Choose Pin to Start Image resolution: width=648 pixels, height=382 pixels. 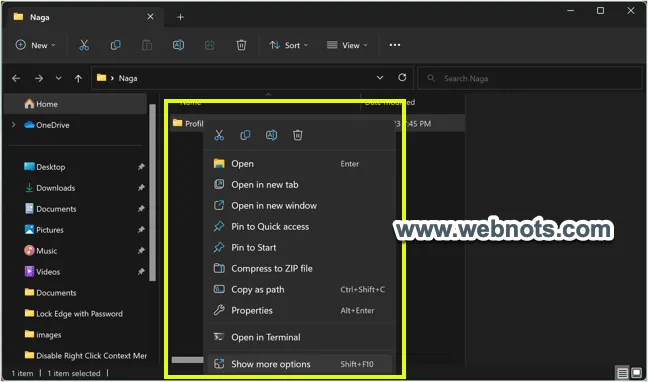[x=299, y=248]
